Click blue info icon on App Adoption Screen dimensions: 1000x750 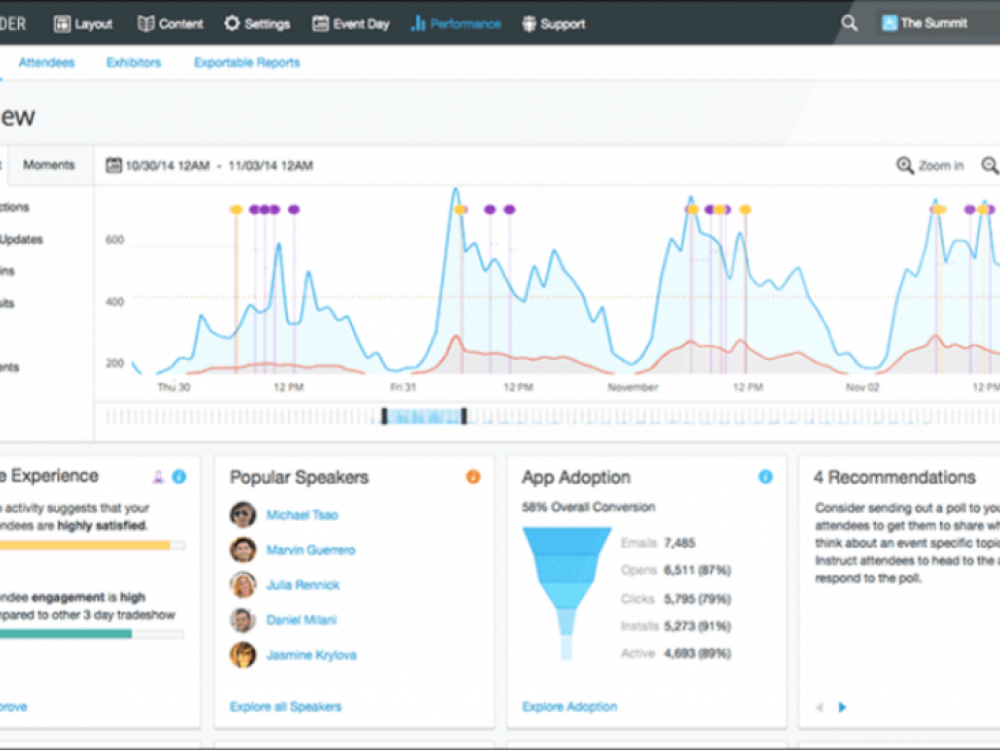pyautogui.click(x=765, y=477)
